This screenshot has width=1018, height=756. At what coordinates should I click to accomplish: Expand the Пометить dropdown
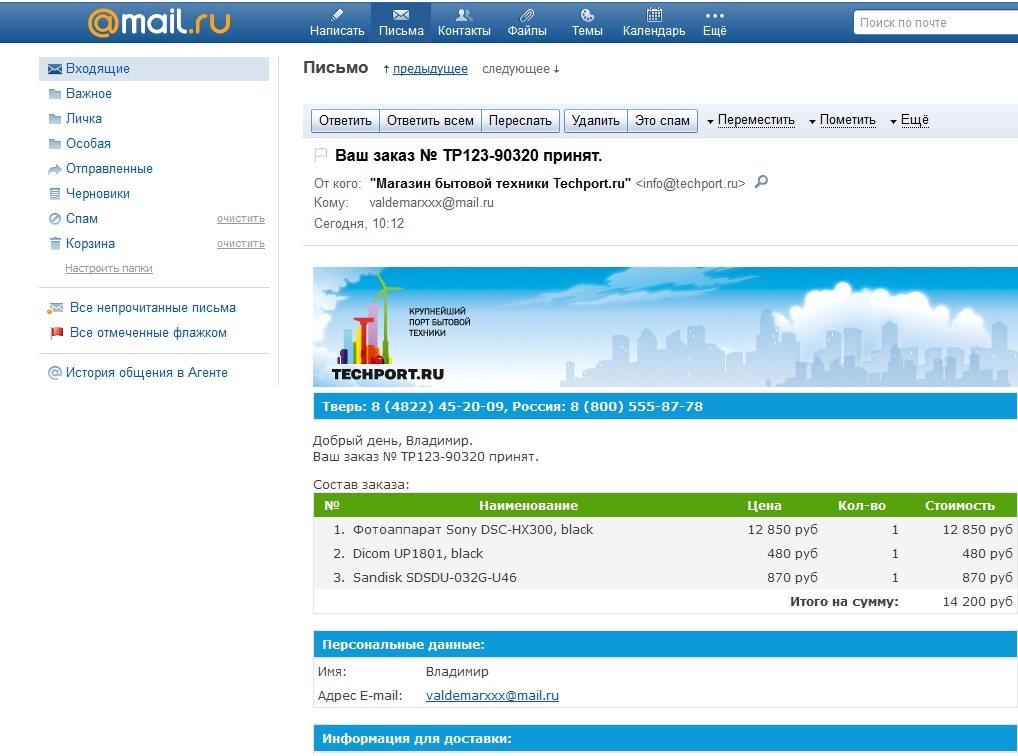click(843, 120)
